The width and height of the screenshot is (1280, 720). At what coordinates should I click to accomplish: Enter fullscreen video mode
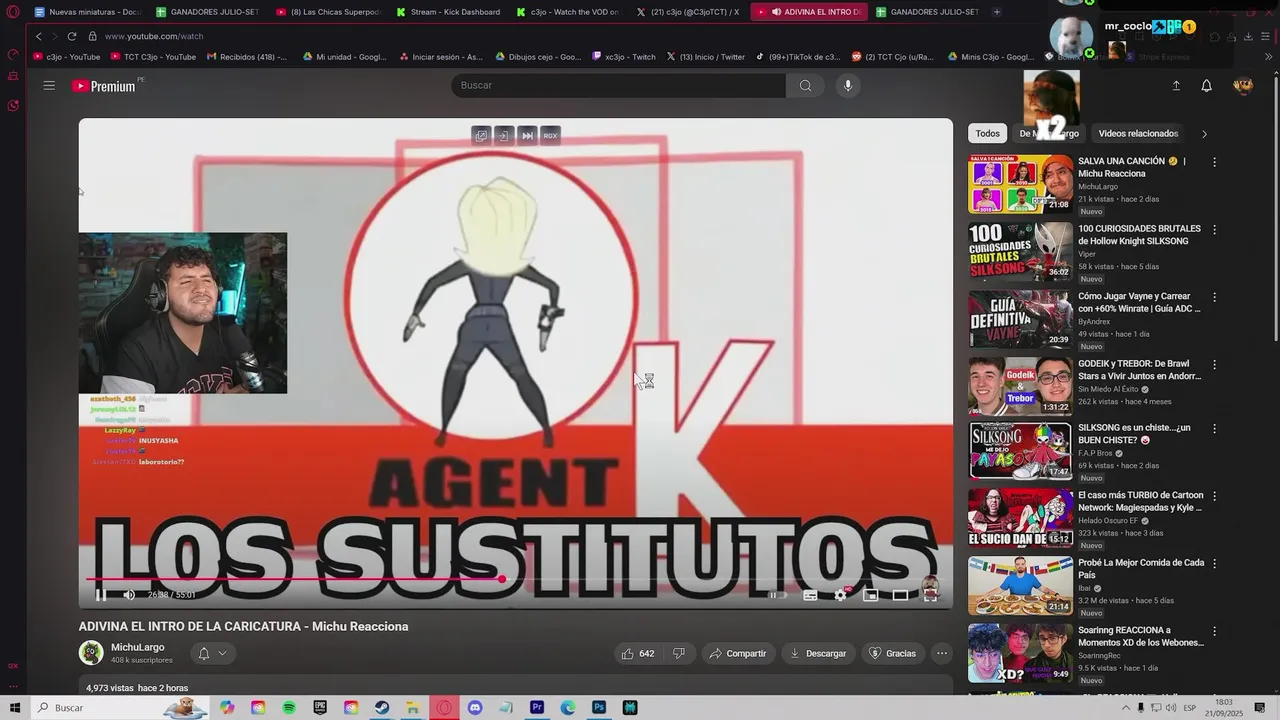point(930,595)
